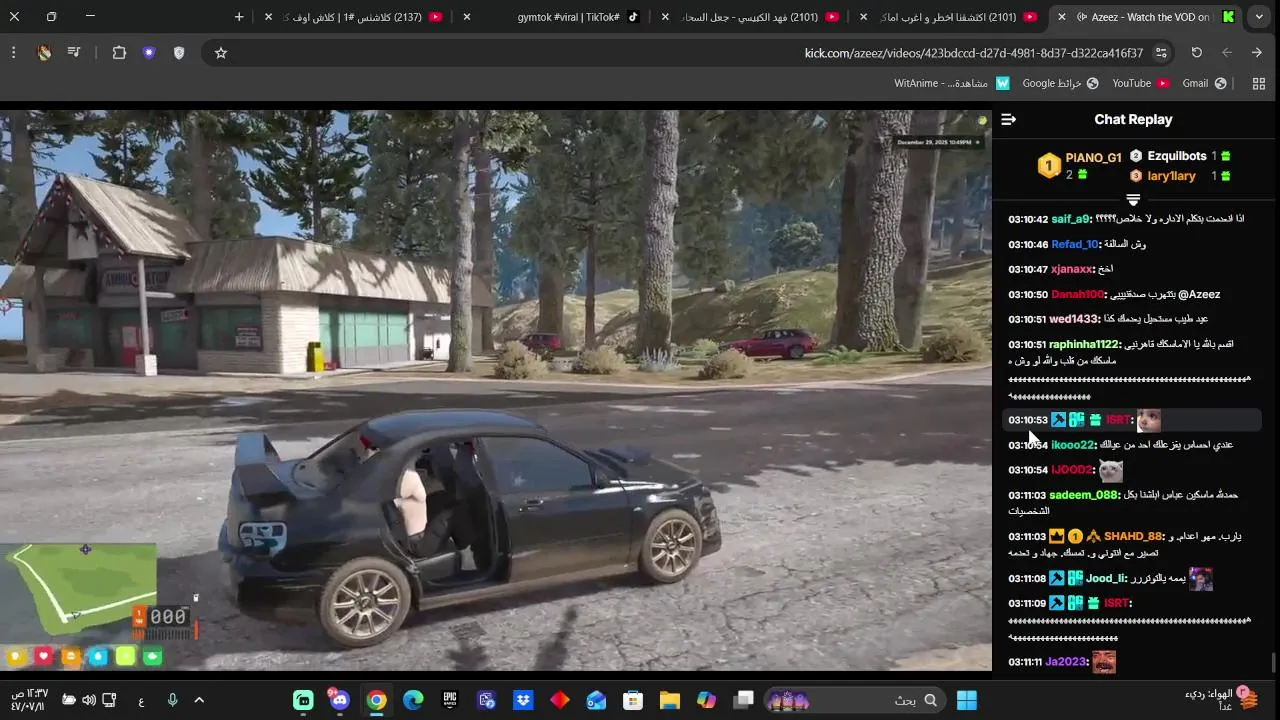Image resolution: width=1280 pixels, height=720 pixels.
Task: Click the 03:10:42 chat timestamp
Action: [x=1028, y=219]
